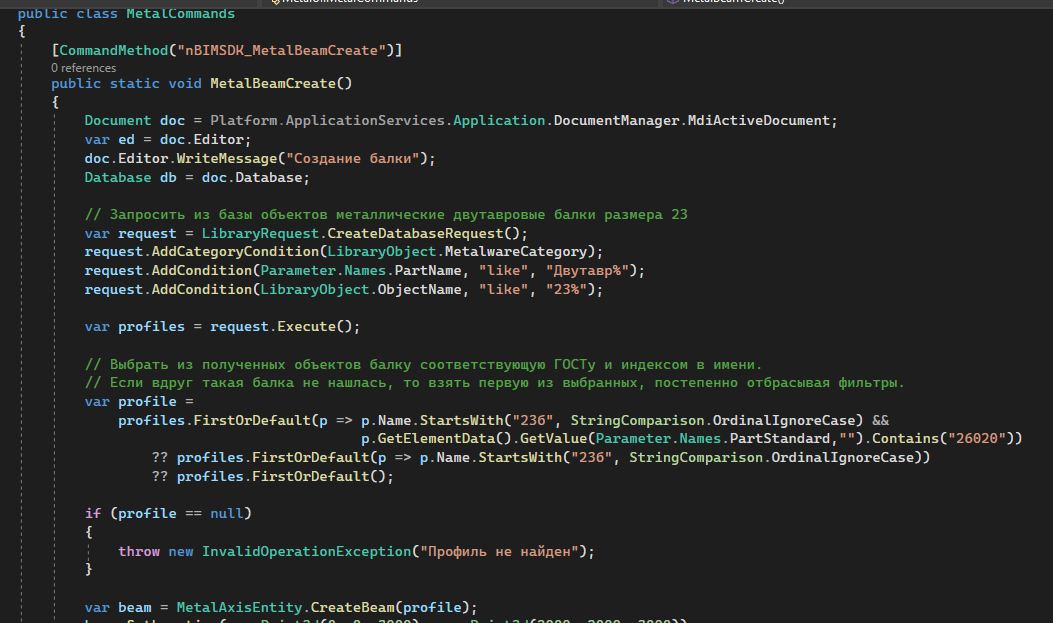Image resolution: width=1053 pixels, height=623 pixels.
Task: Click the GetElementData method call
Action: pyautogui.click(x=437, y=438)
